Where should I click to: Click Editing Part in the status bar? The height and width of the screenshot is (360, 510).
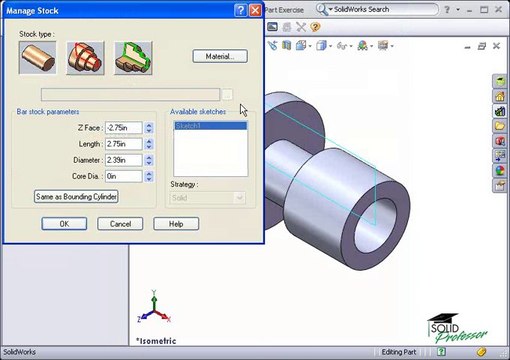point(399,352)
